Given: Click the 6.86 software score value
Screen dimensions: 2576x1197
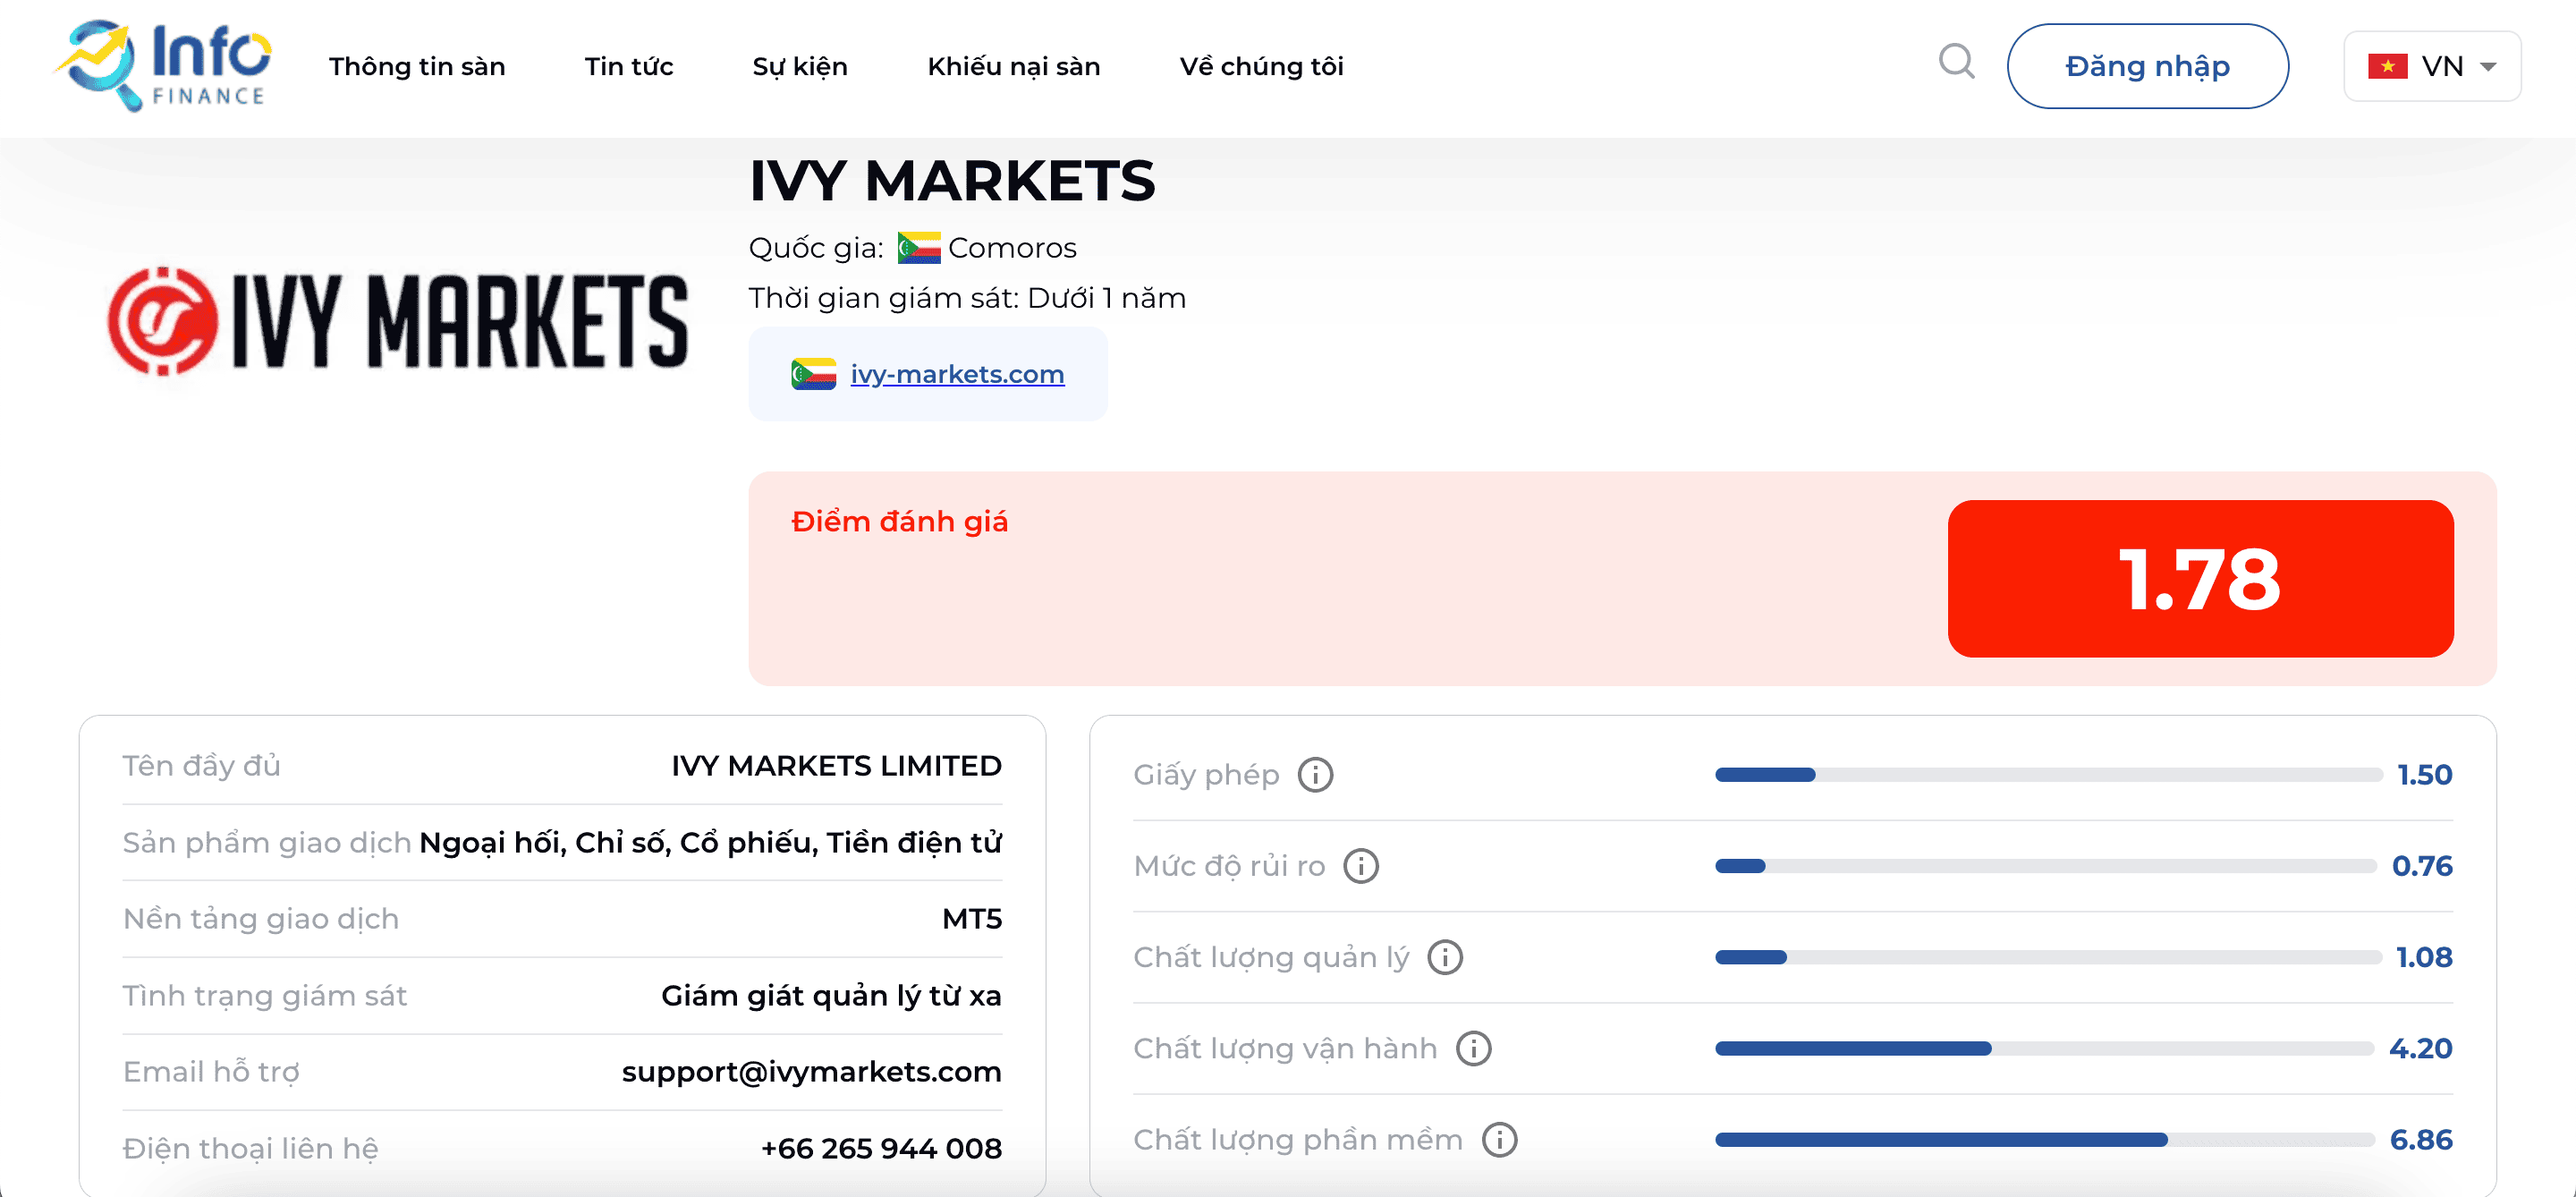Looking at the screenshot, I should coord(2421,1139).
